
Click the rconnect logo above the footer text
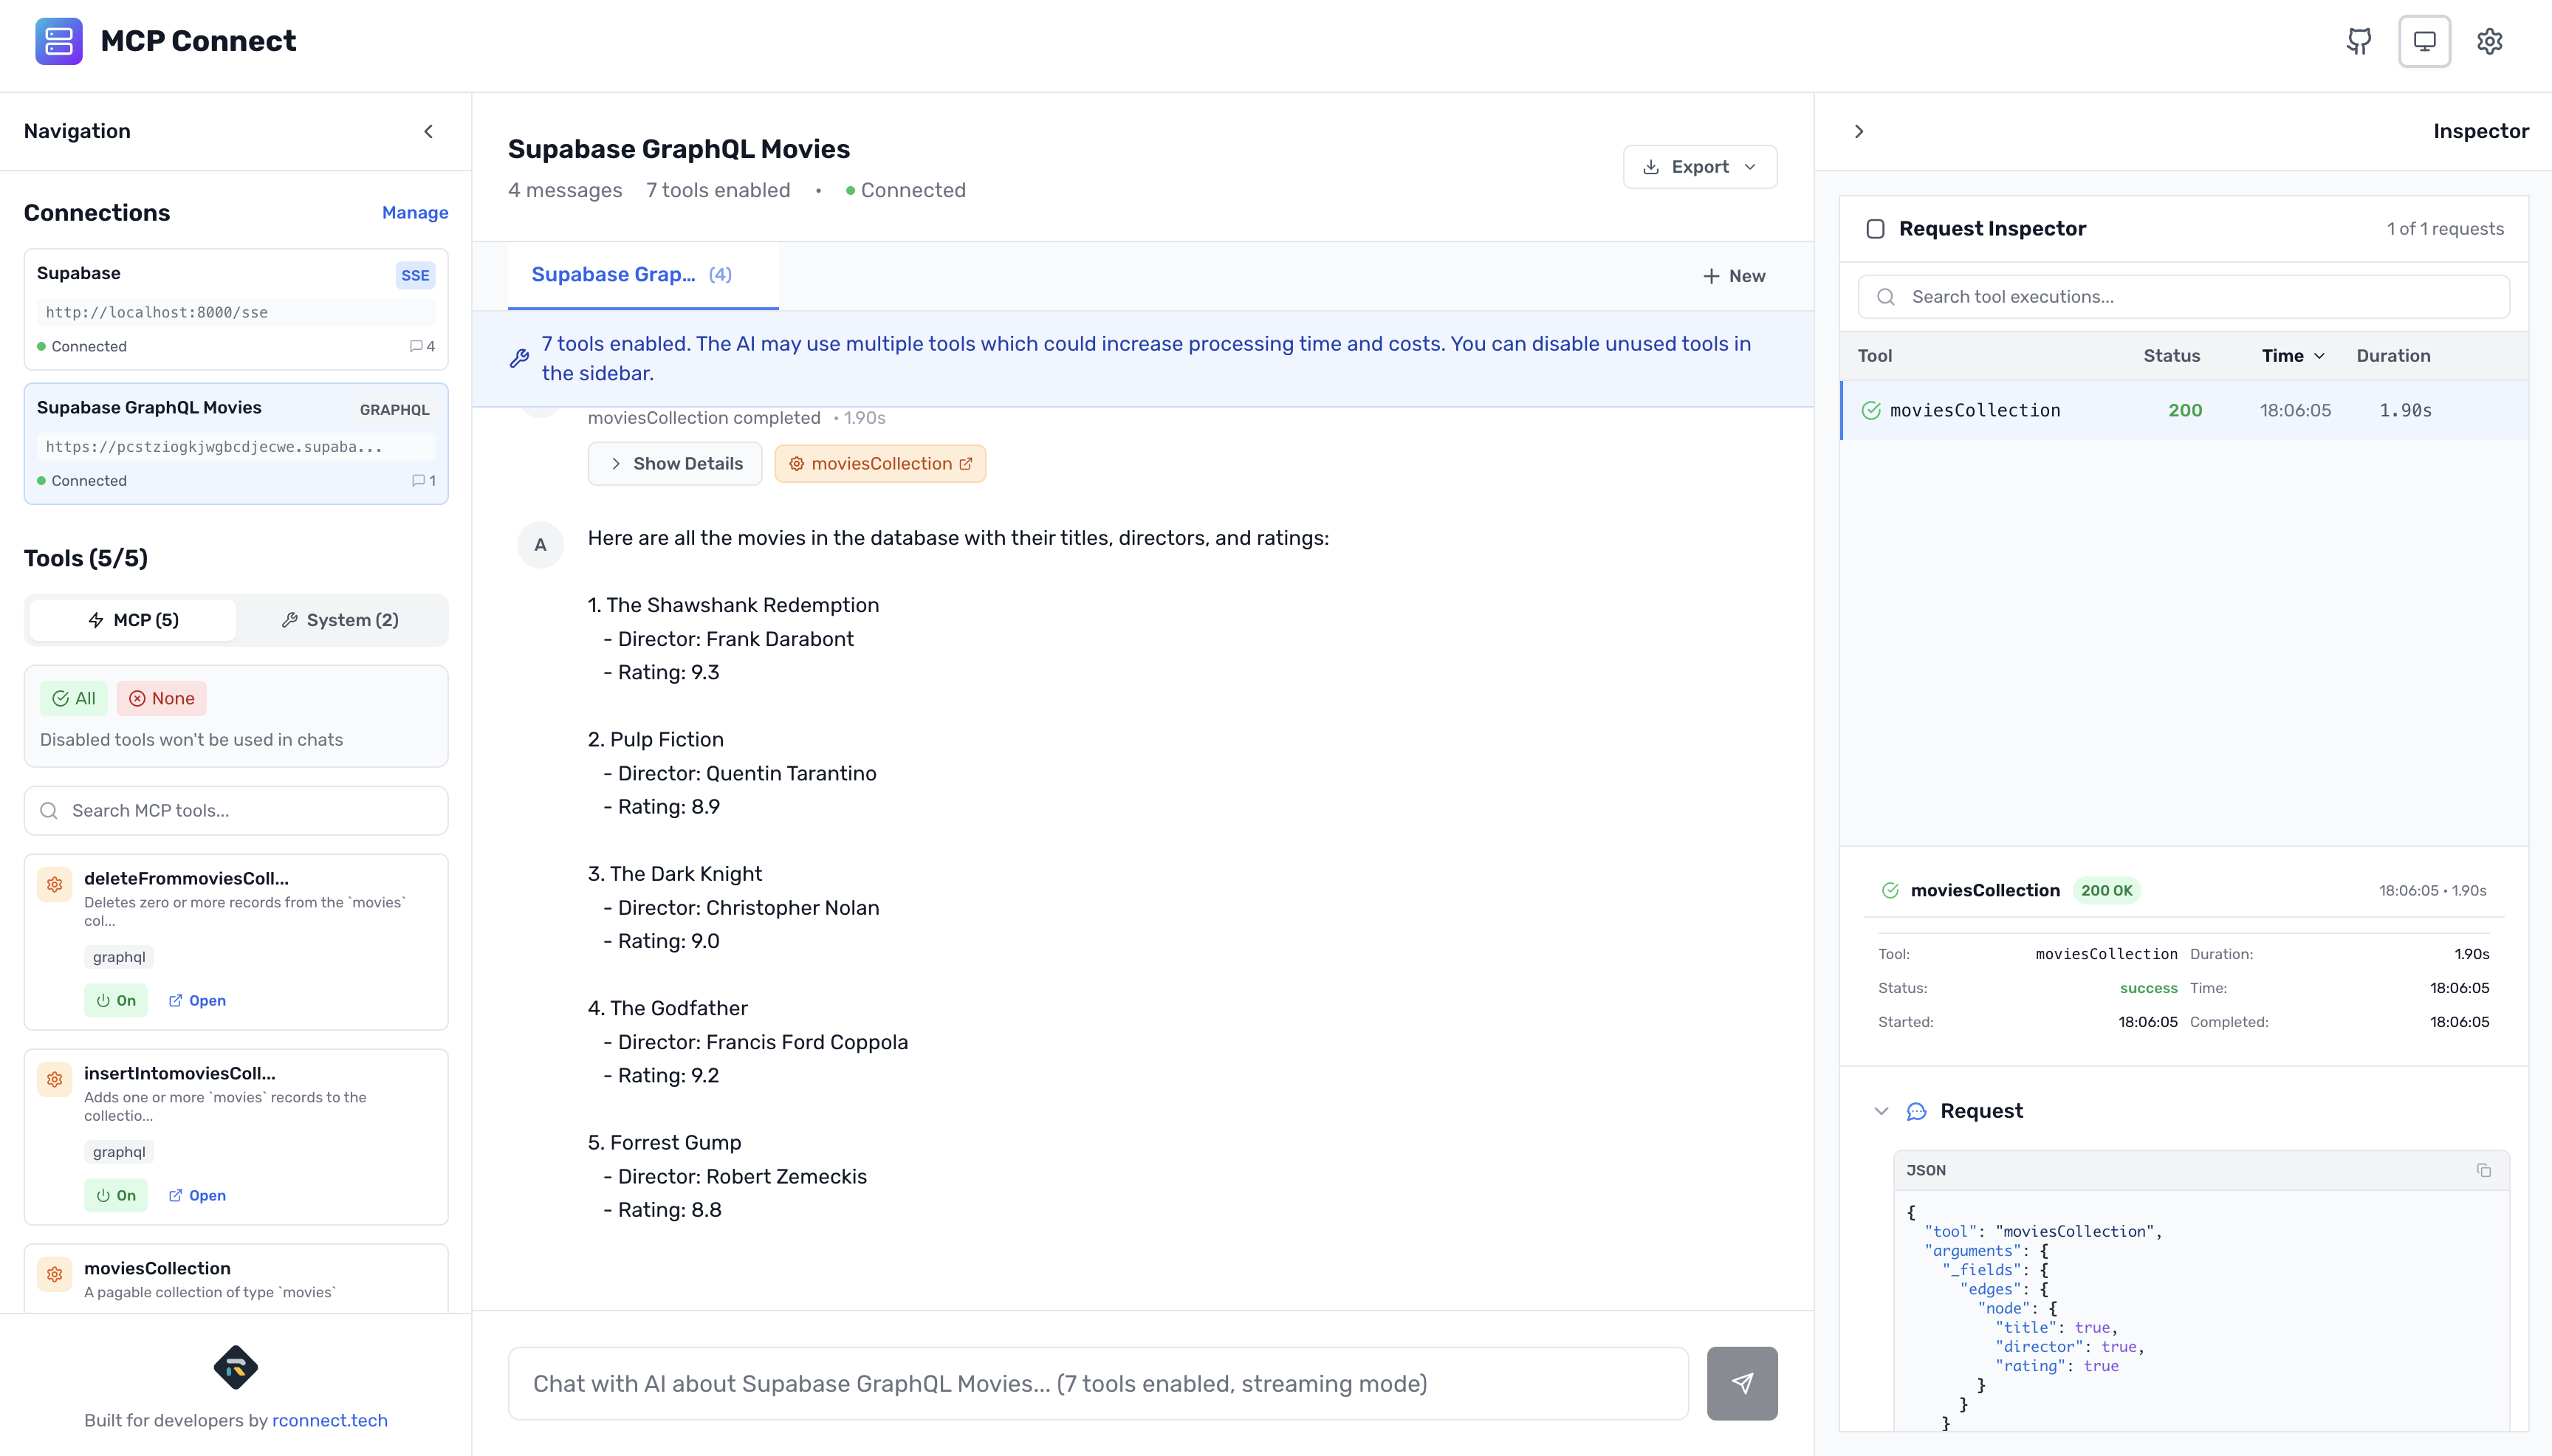coord(236,1367)
